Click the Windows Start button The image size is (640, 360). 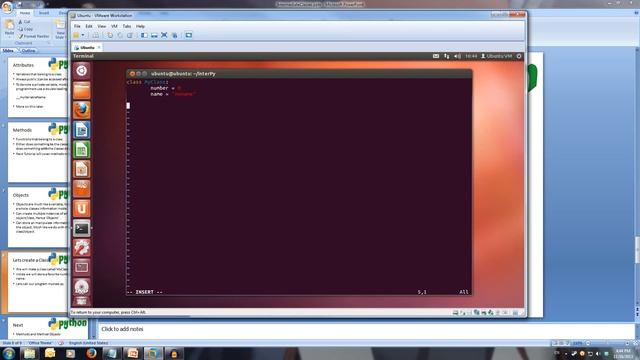pos(8,353)
